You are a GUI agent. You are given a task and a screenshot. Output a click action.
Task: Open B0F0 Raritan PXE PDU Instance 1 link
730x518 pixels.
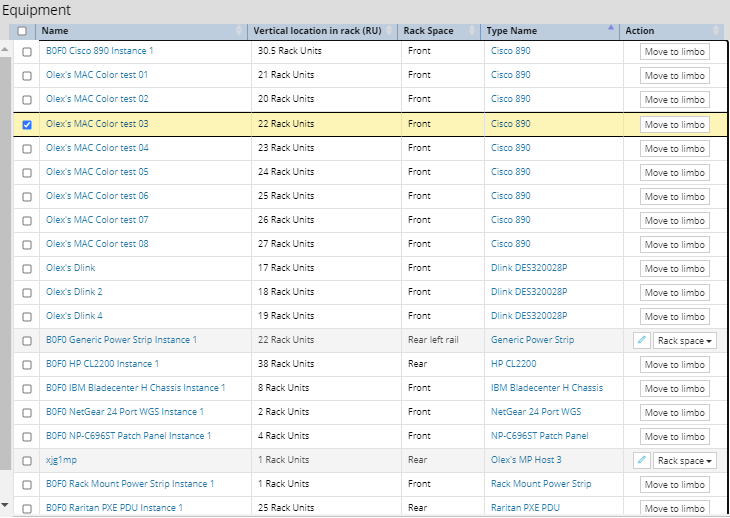pos(114,507)
